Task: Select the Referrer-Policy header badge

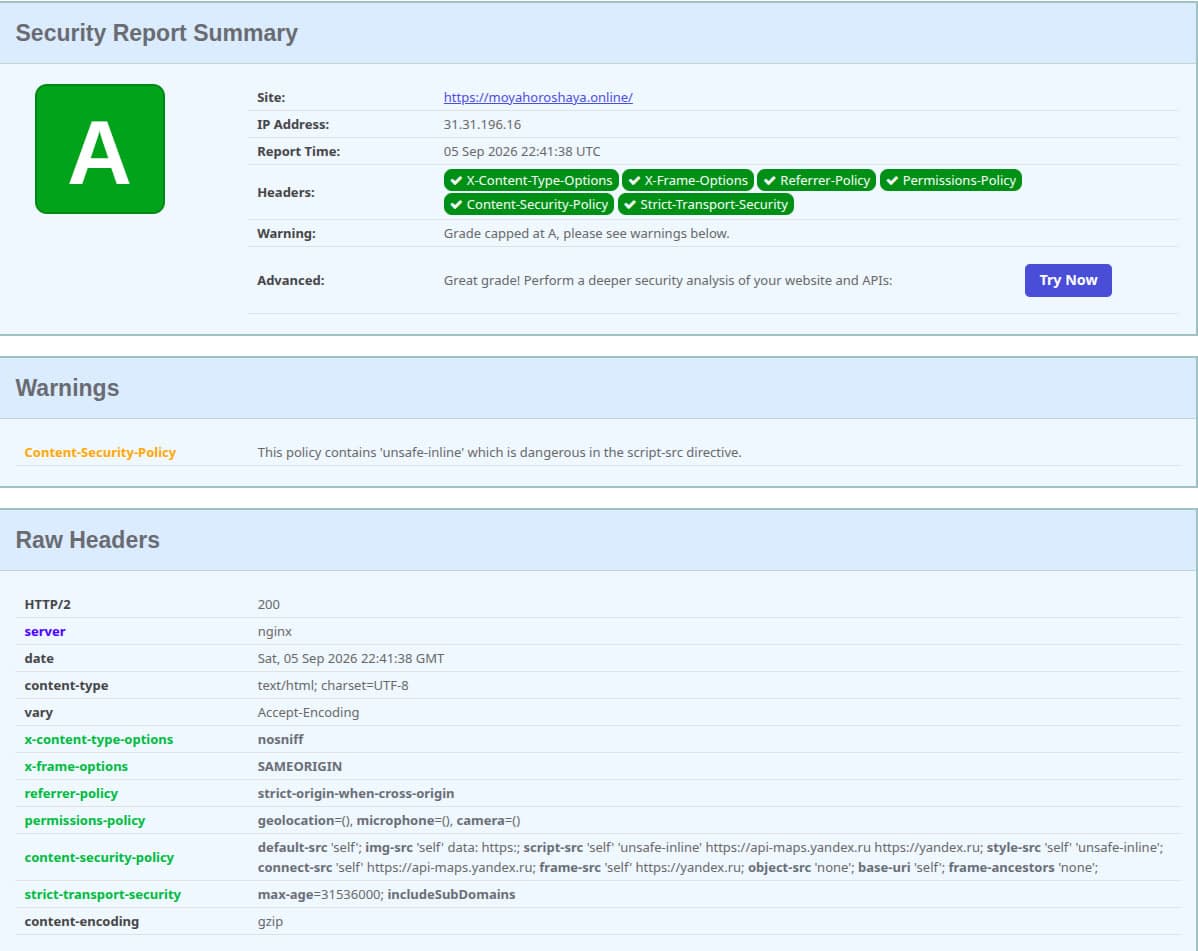Action: pos(816,180)
